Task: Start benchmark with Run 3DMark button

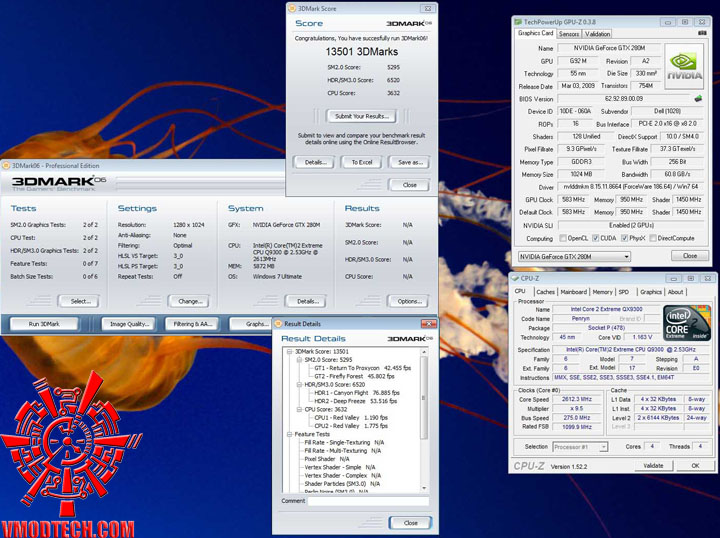Action: tap(44, 324)
